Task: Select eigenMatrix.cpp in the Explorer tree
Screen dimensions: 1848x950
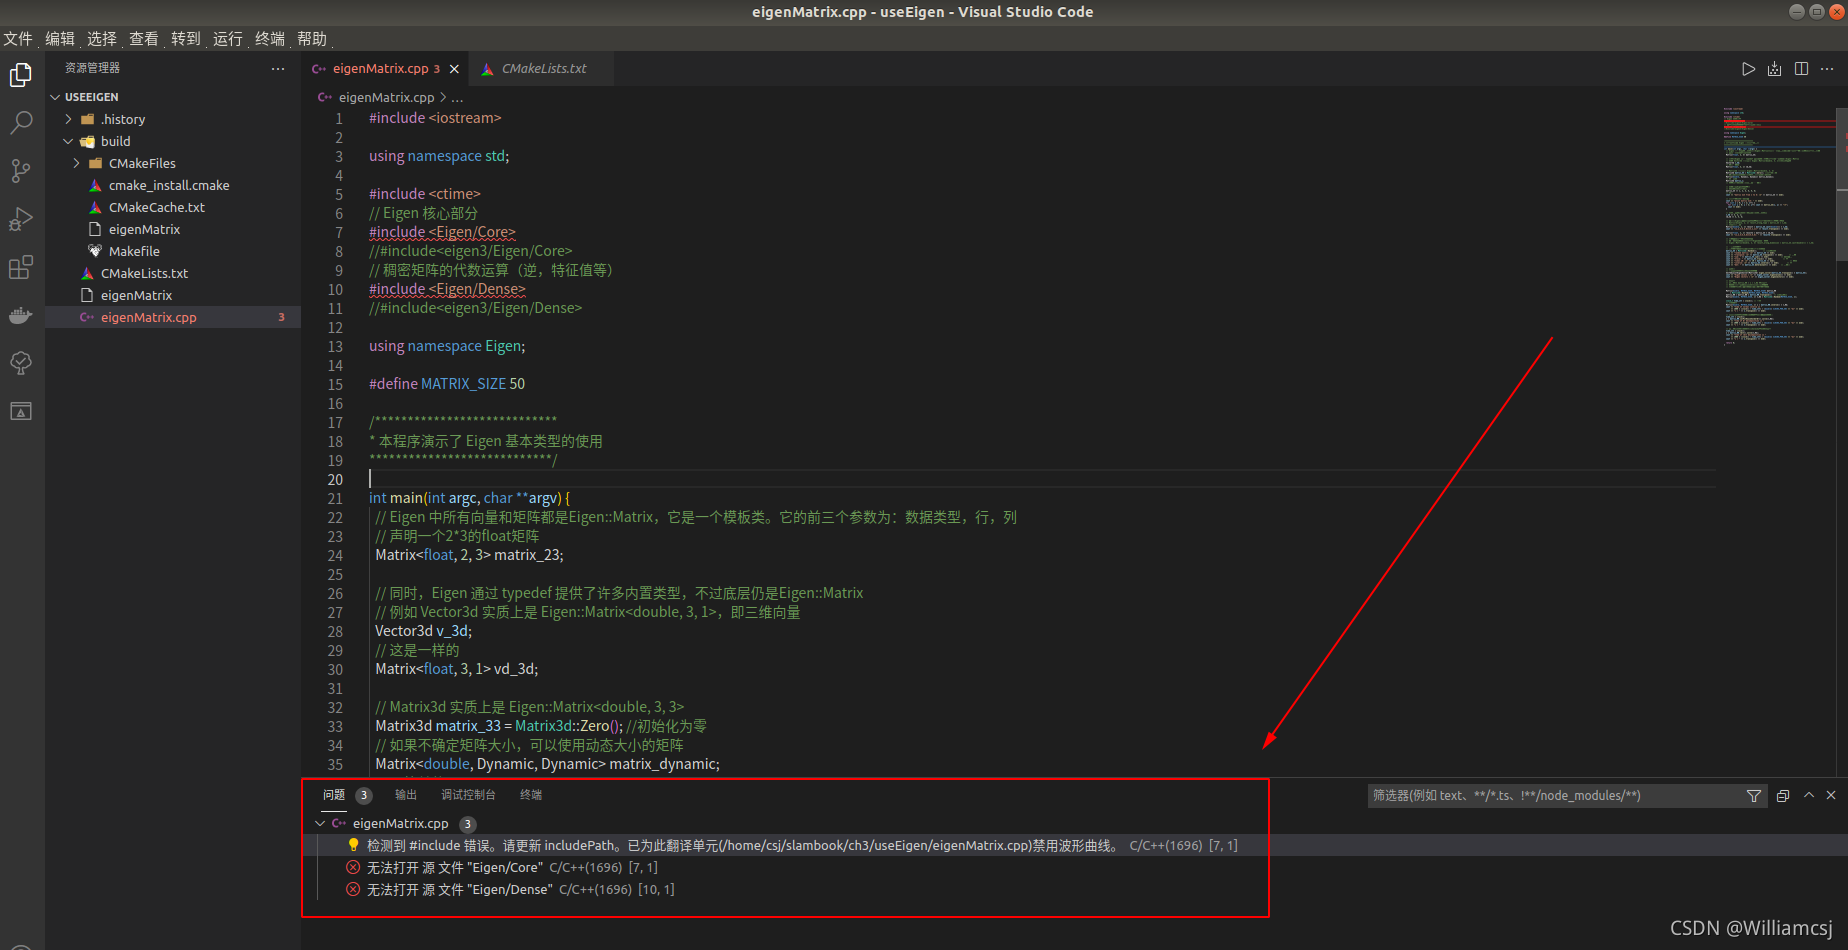Action: pyautogui.click(x=173, y=317)
